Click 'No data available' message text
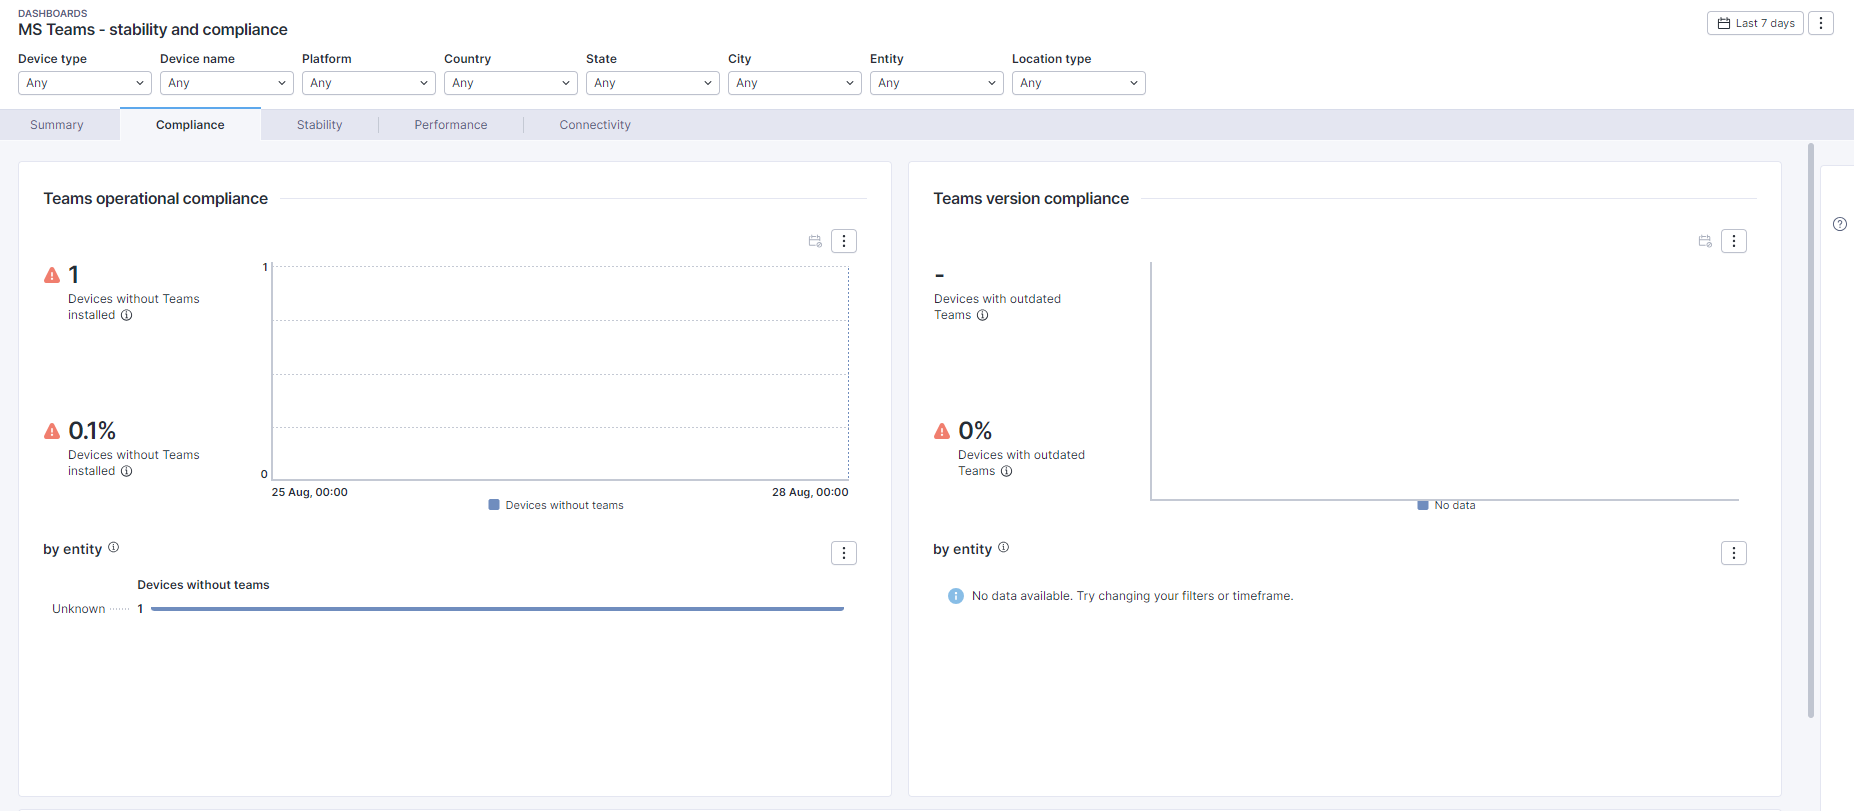The width and height of the screenshot is (1854, 811). [1132, 596]
